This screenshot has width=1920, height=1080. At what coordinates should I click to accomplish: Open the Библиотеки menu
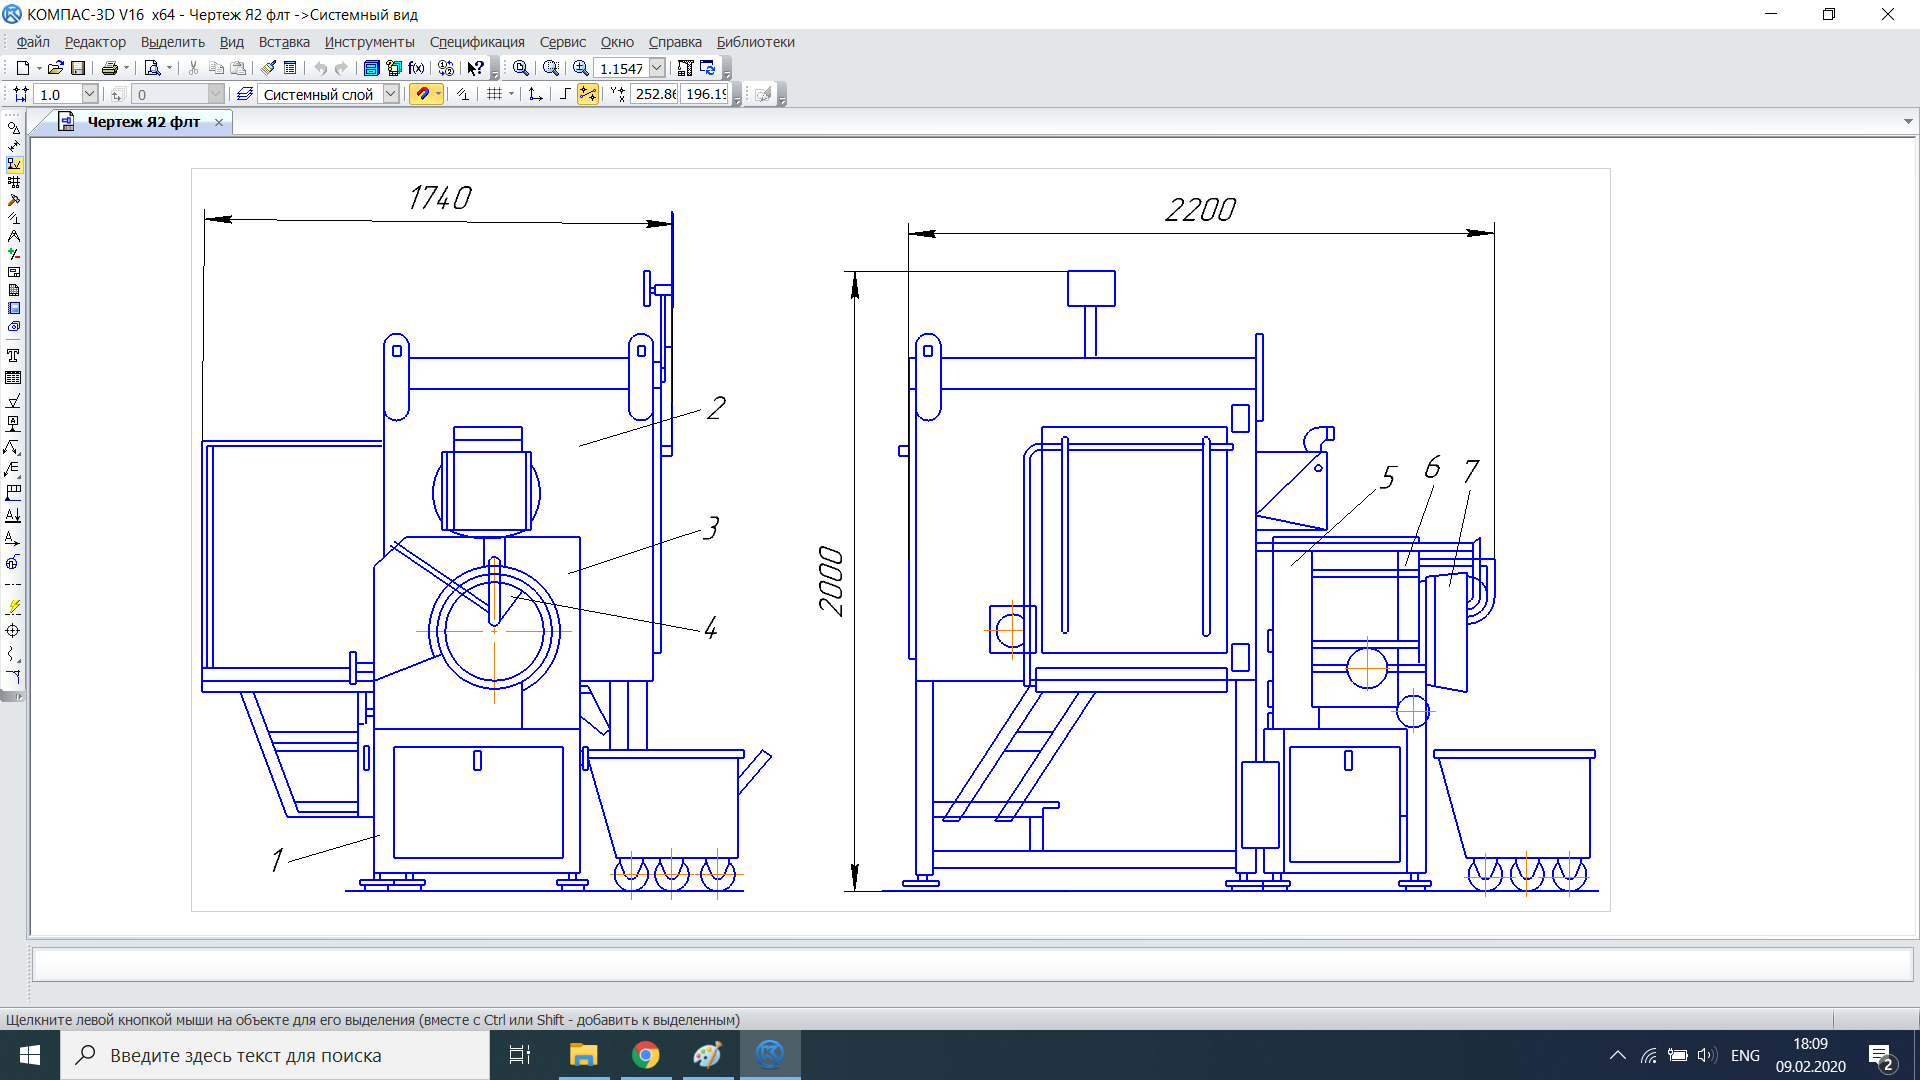coord(755,42)
